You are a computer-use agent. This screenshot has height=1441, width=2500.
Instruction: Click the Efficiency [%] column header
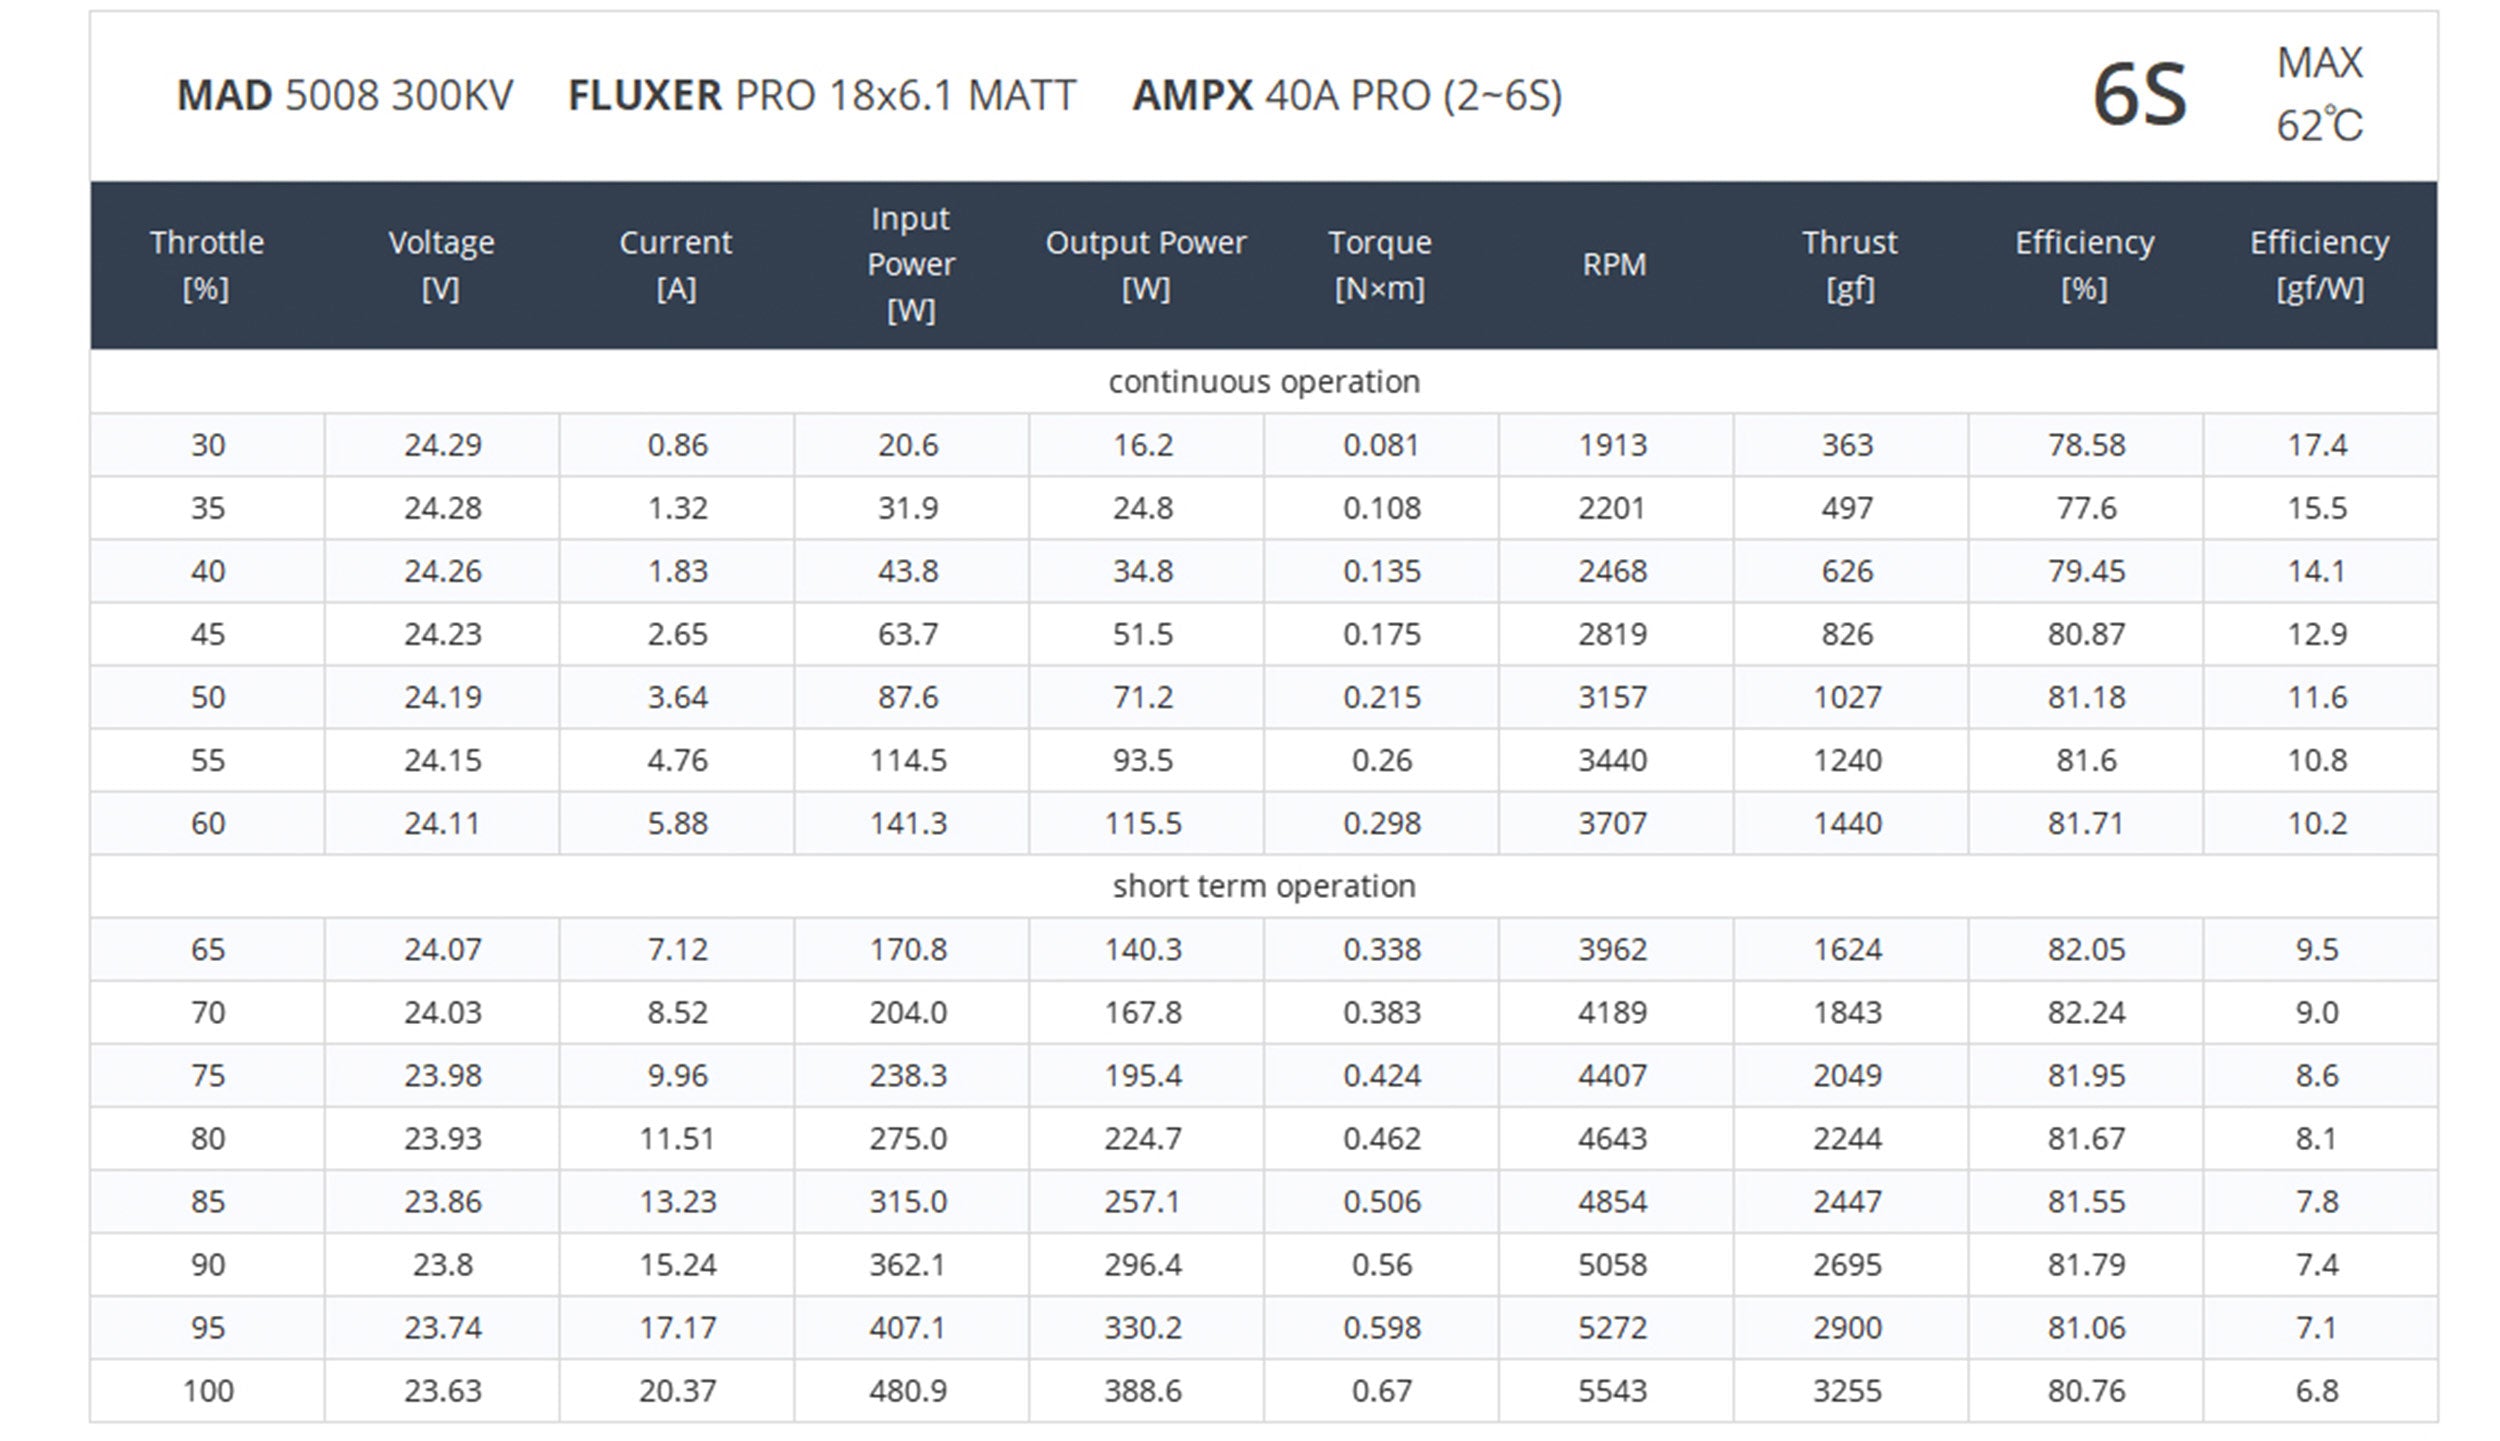click(x=2084, y=265)
